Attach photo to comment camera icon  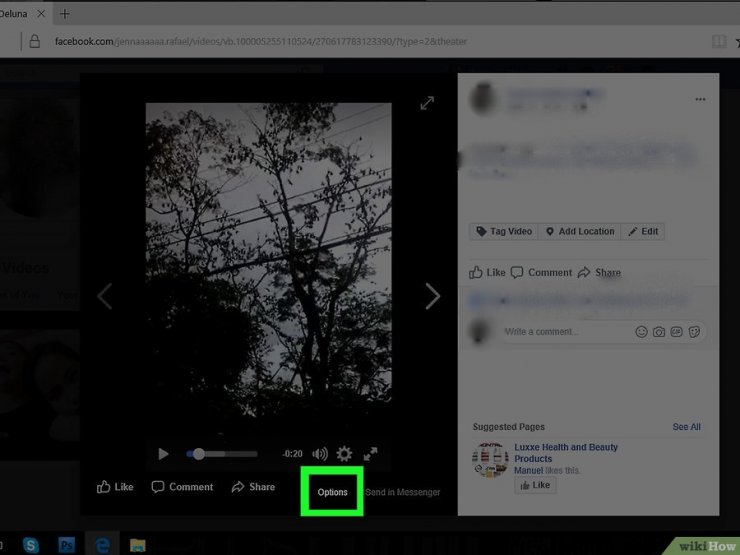(659, 332)
